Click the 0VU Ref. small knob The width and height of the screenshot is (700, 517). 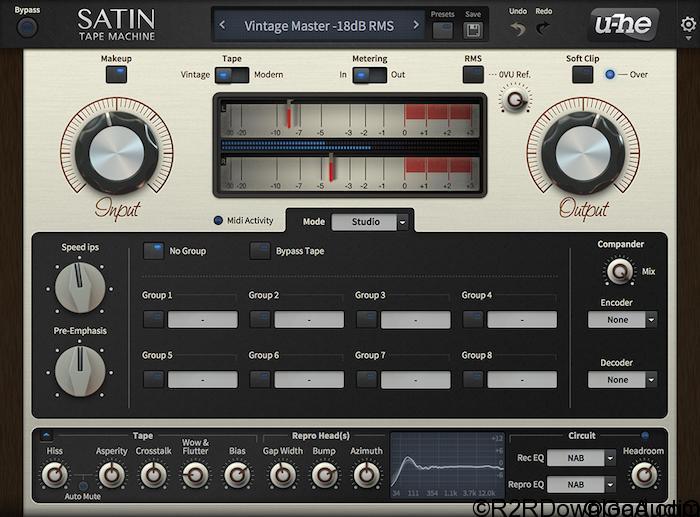click(516, 100)
